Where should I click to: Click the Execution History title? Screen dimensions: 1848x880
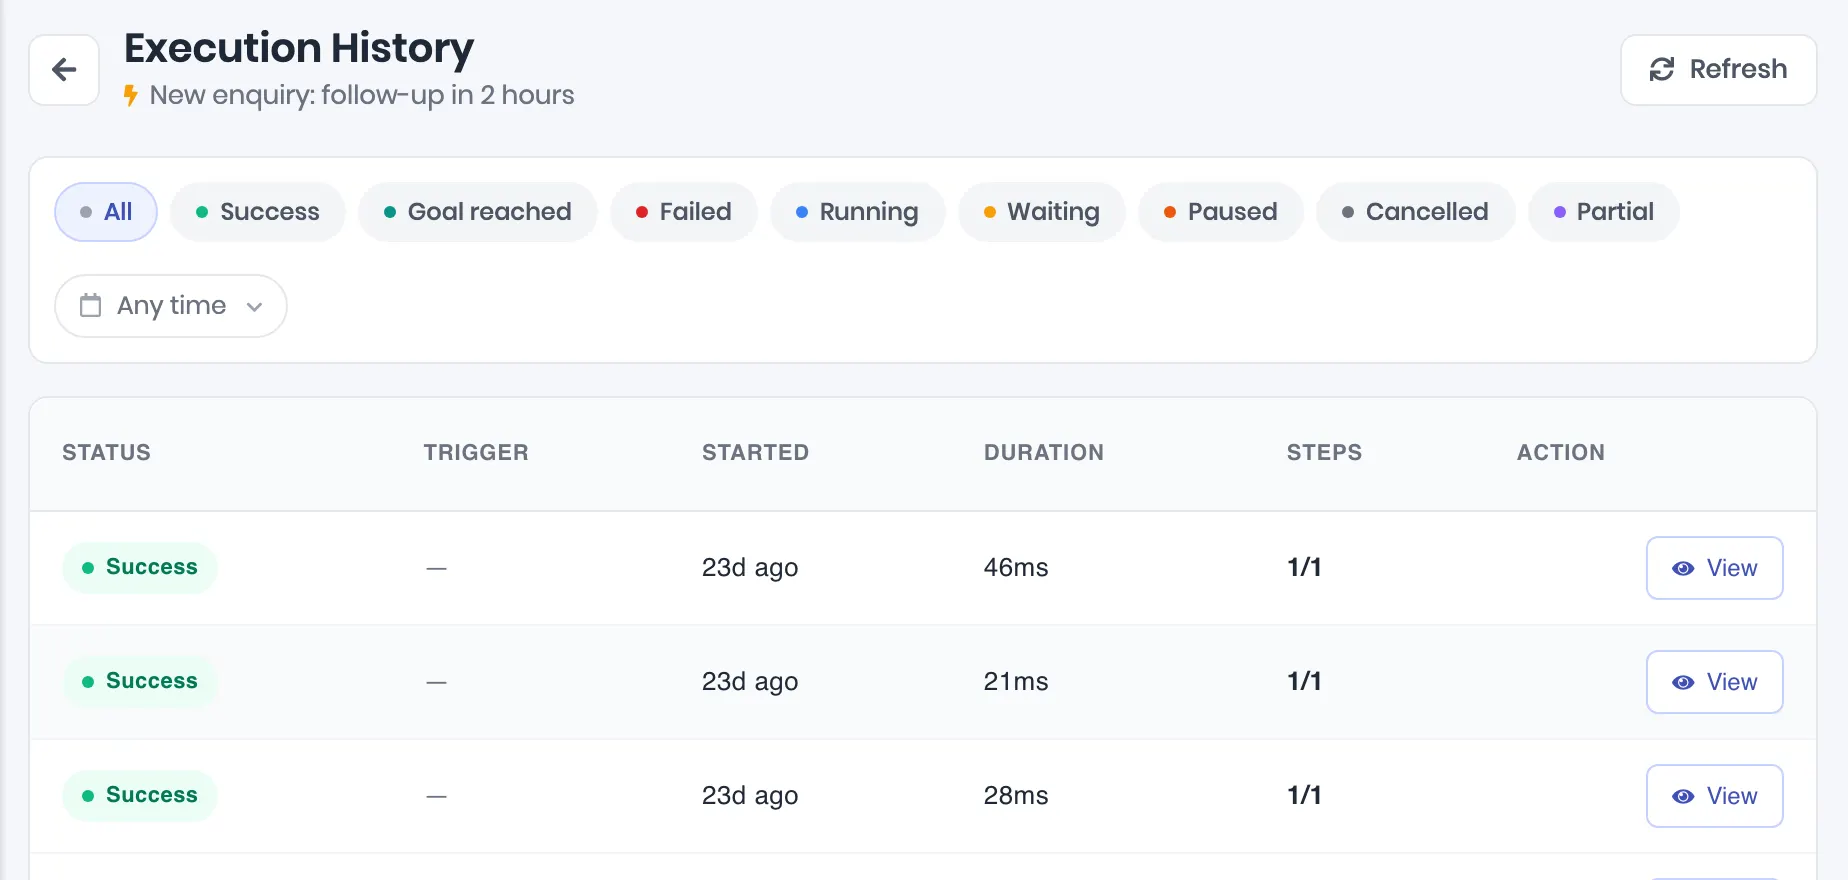coord(299,48)
